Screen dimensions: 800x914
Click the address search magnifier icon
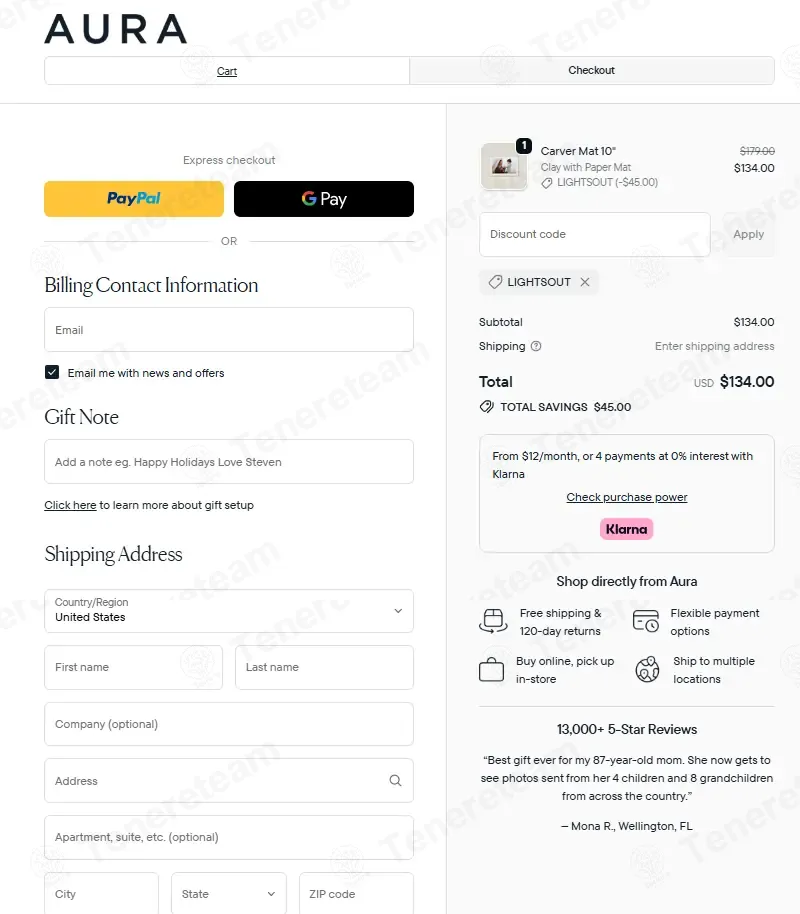395,781
